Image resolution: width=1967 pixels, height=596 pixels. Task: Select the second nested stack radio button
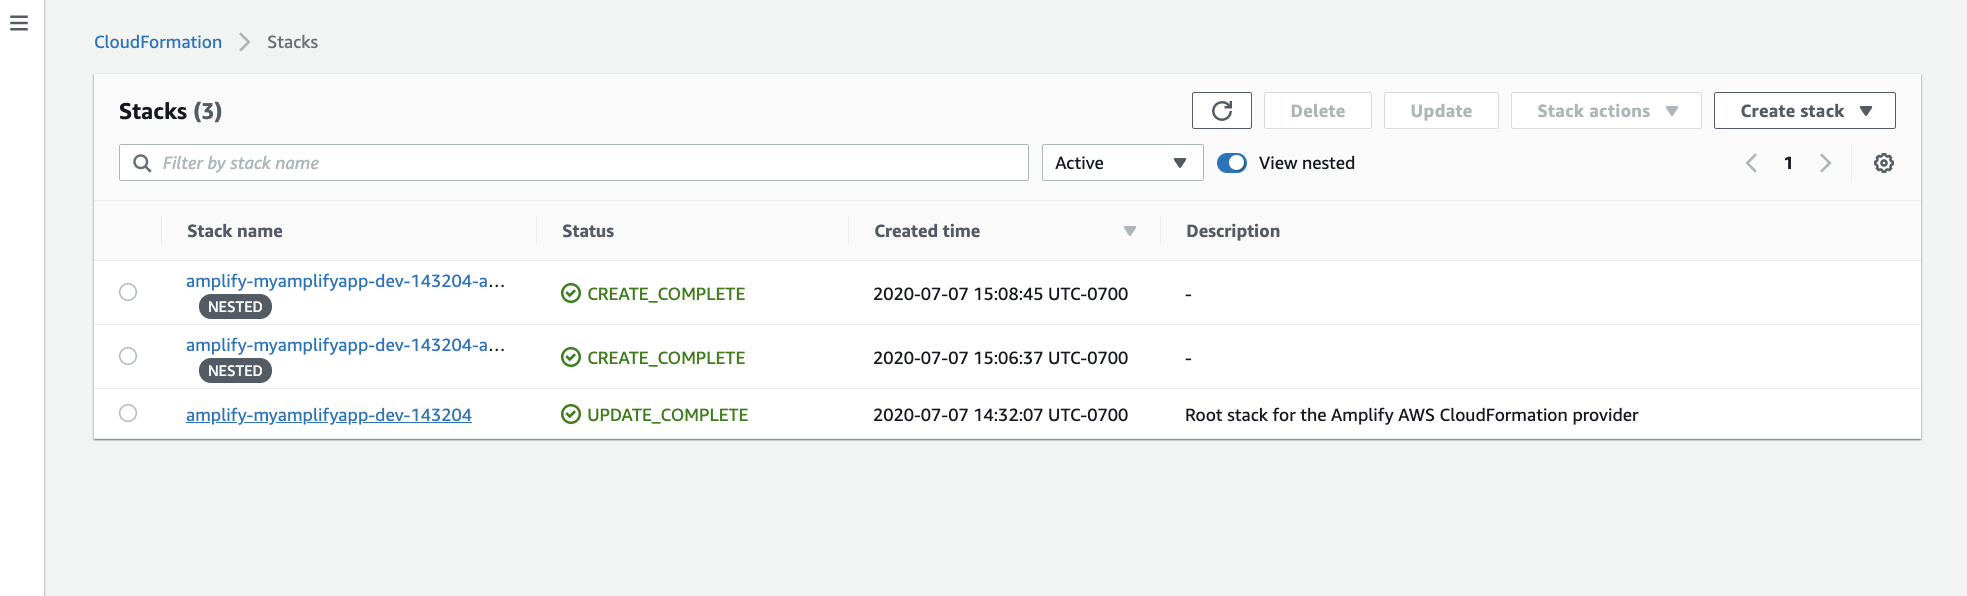coord(128,356)
